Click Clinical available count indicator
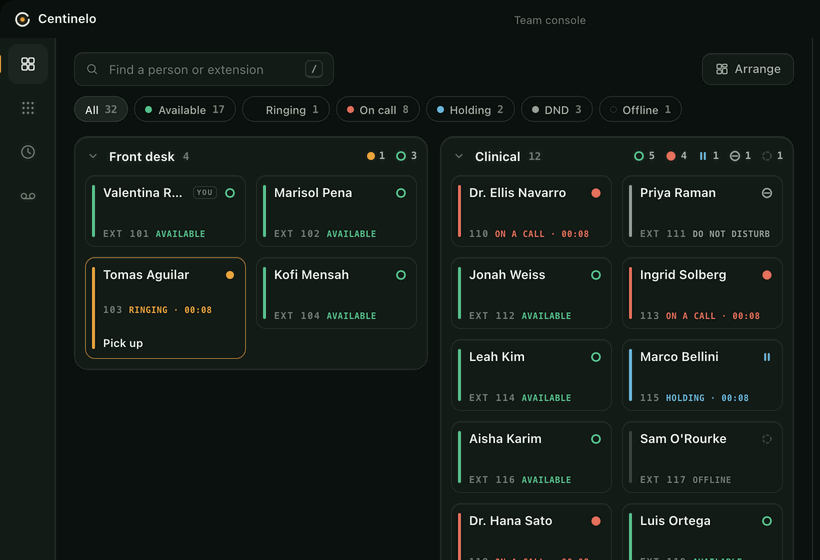The image size is (820, 560). coord(644,156)
